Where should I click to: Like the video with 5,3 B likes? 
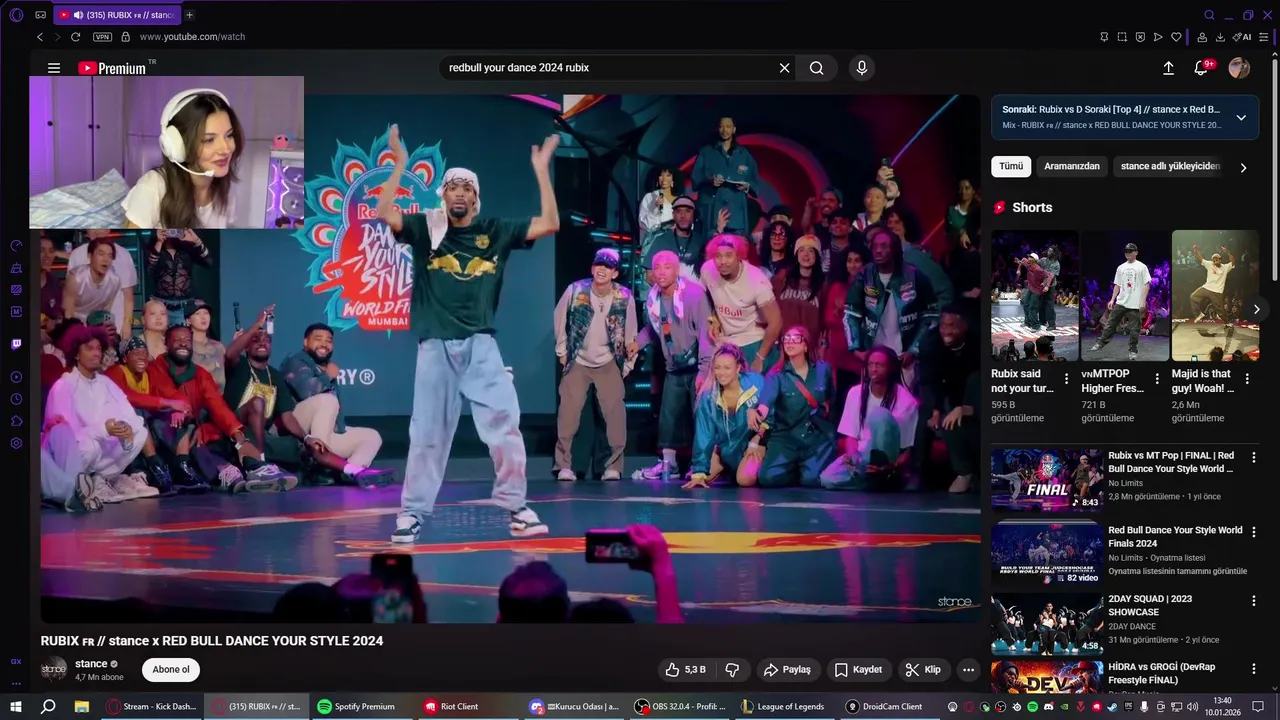coord(687,670)
